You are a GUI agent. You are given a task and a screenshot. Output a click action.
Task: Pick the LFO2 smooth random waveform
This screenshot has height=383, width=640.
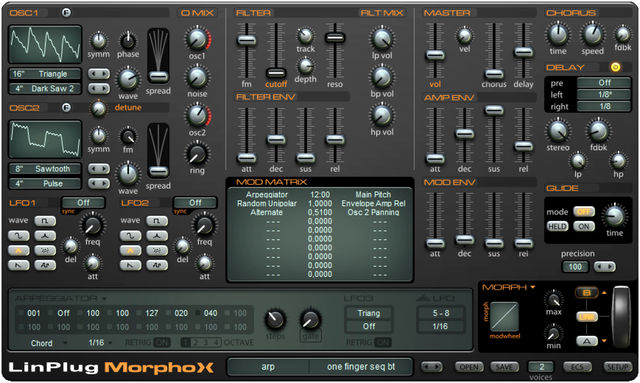[x=157, y=265]
